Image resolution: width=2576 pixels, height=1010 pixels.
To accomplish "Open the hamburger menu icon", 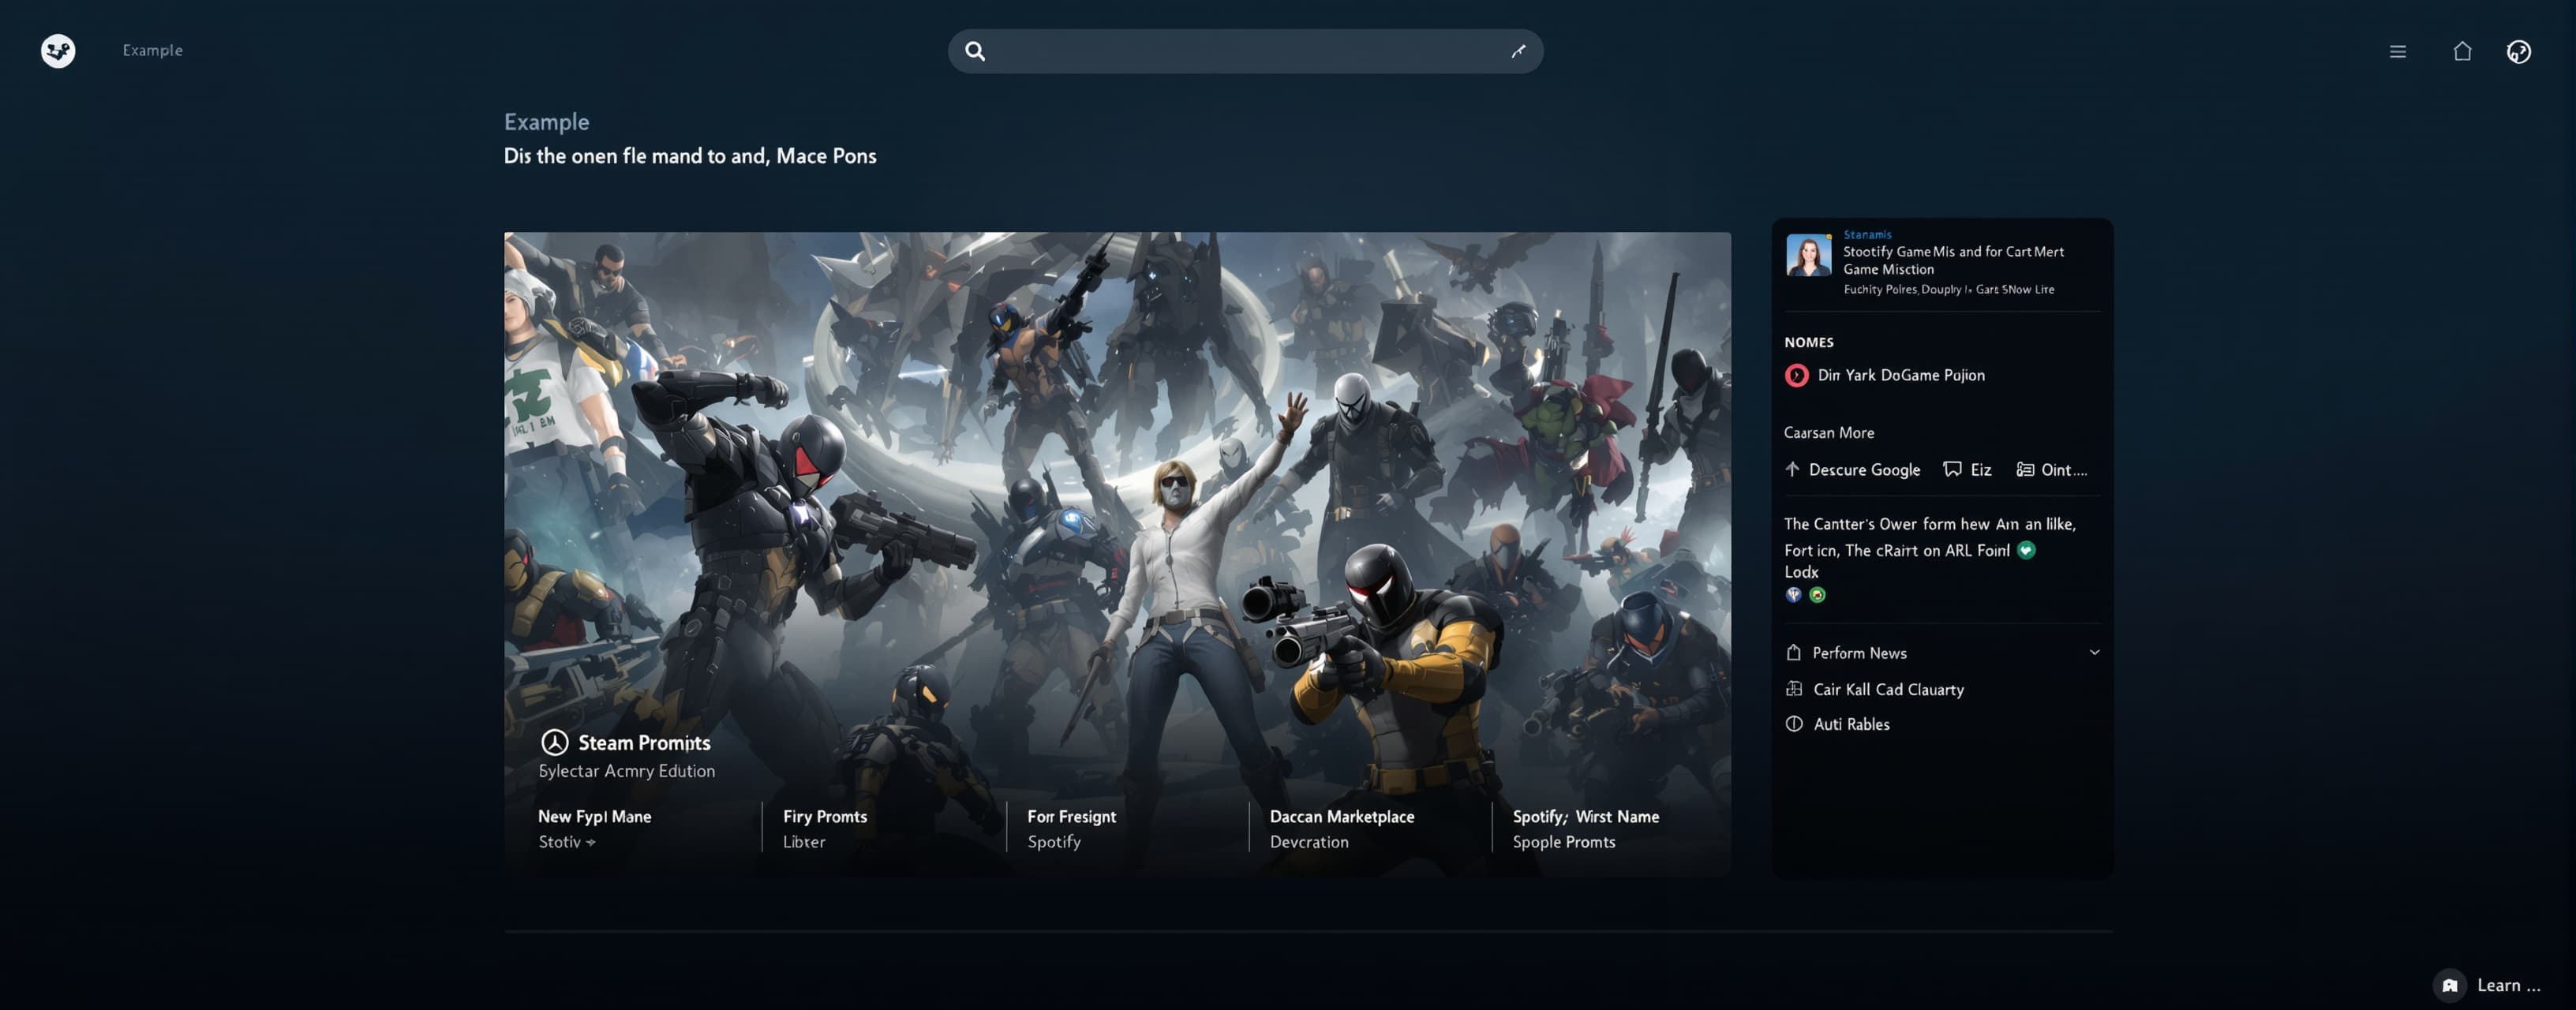I will (x=2397, y=51).
